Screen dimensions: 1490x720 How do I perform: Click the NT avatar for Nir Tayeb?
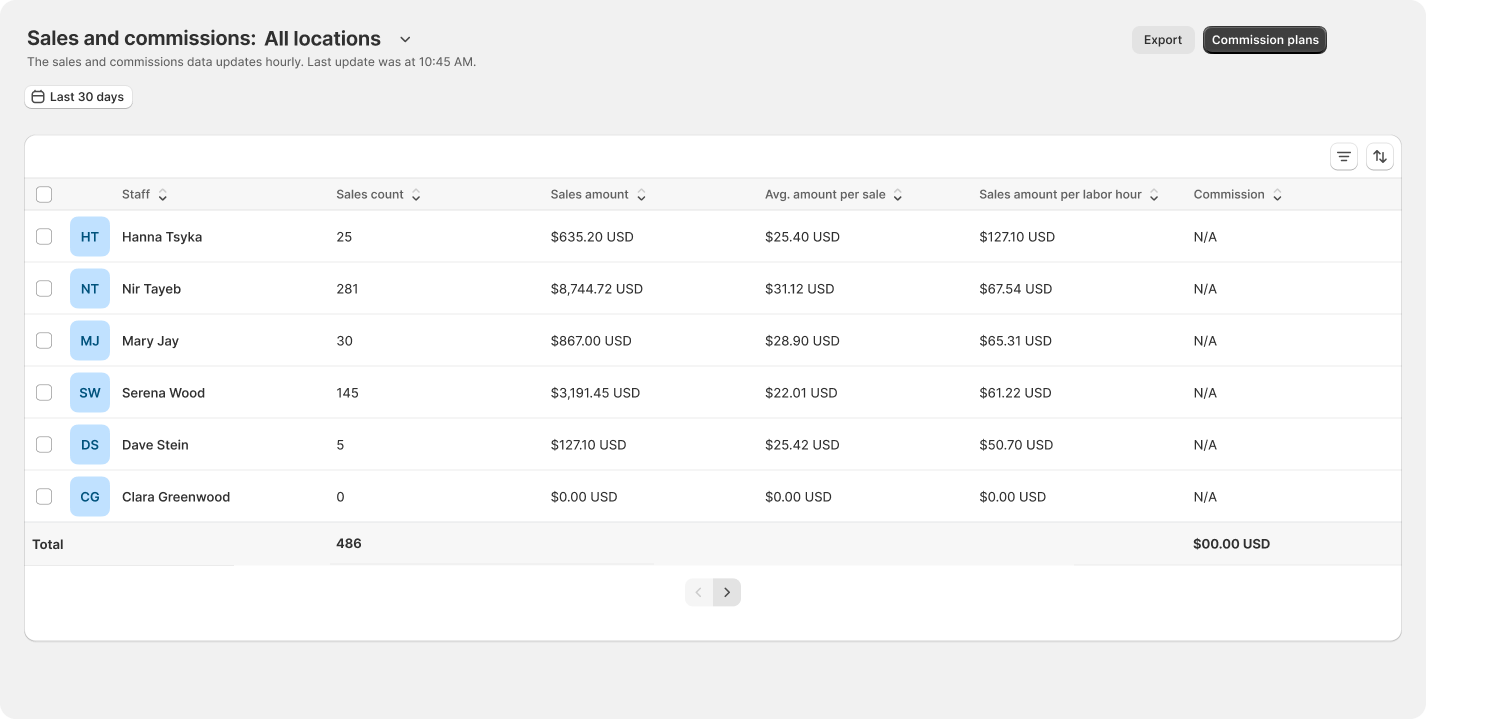pyautogui.click(x=90, y=289)
